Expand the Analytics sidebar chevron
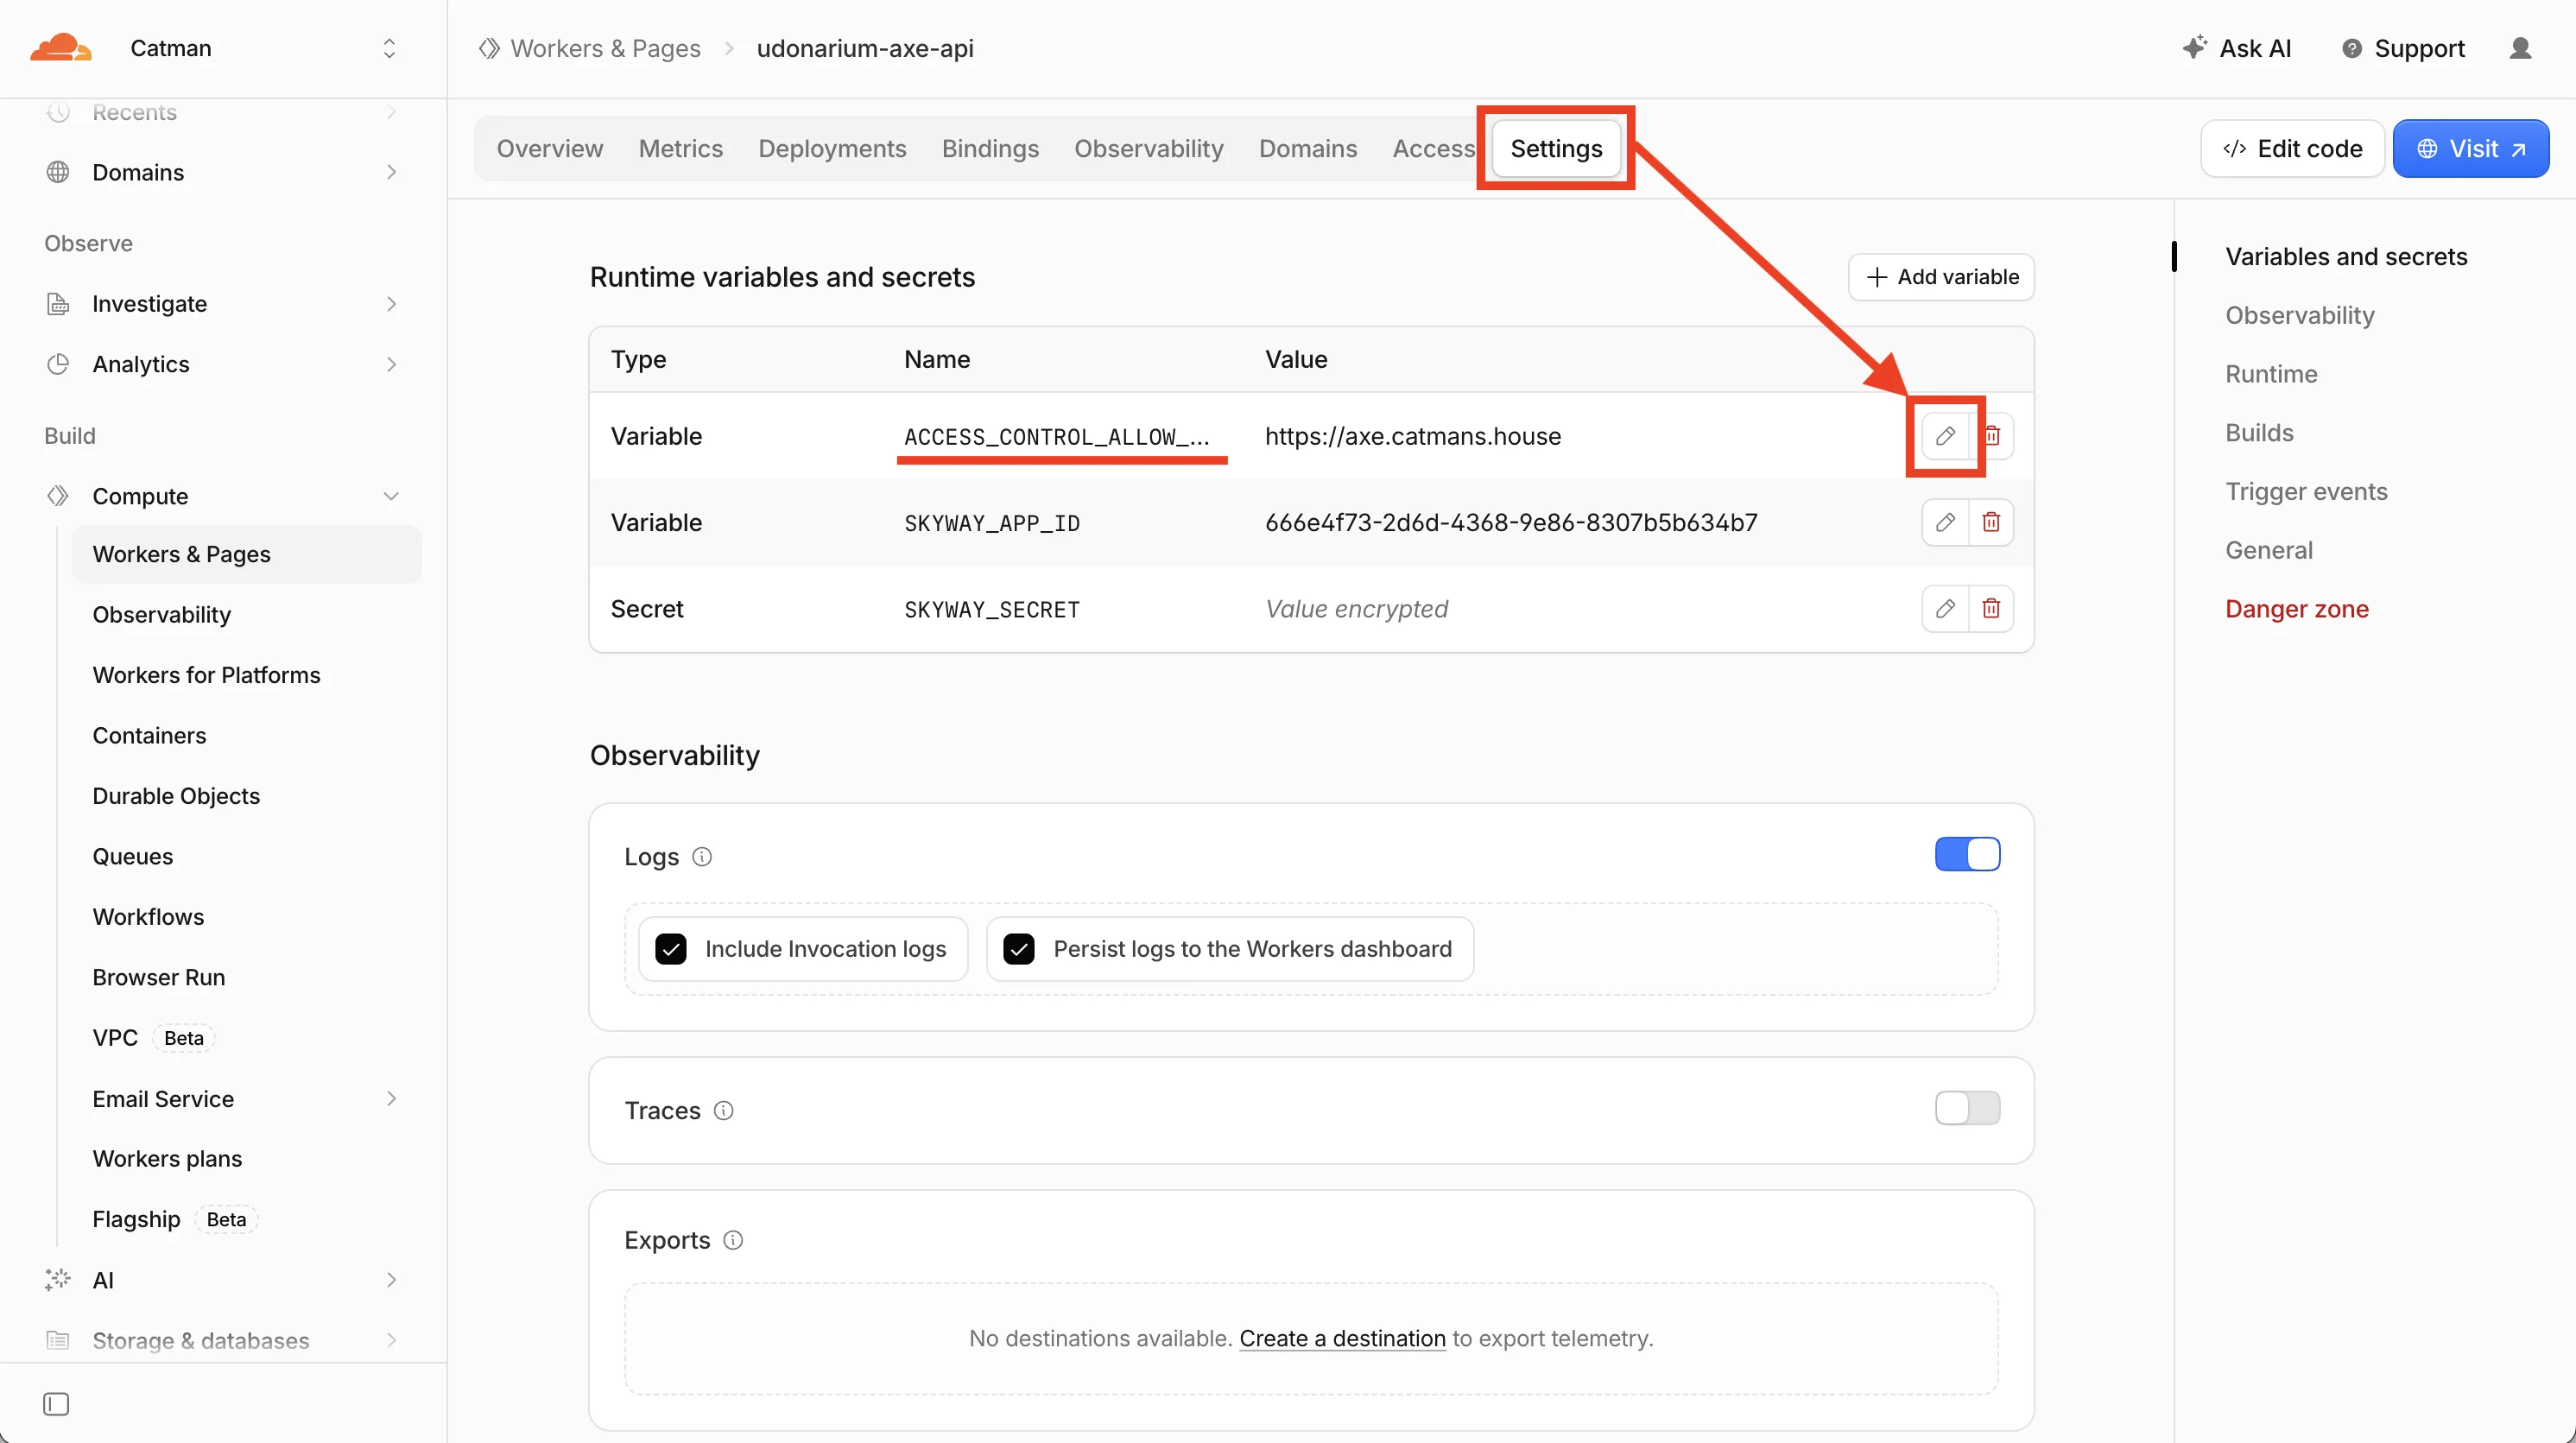This screenshot has width=2576, height=1443. click(391, 364)
